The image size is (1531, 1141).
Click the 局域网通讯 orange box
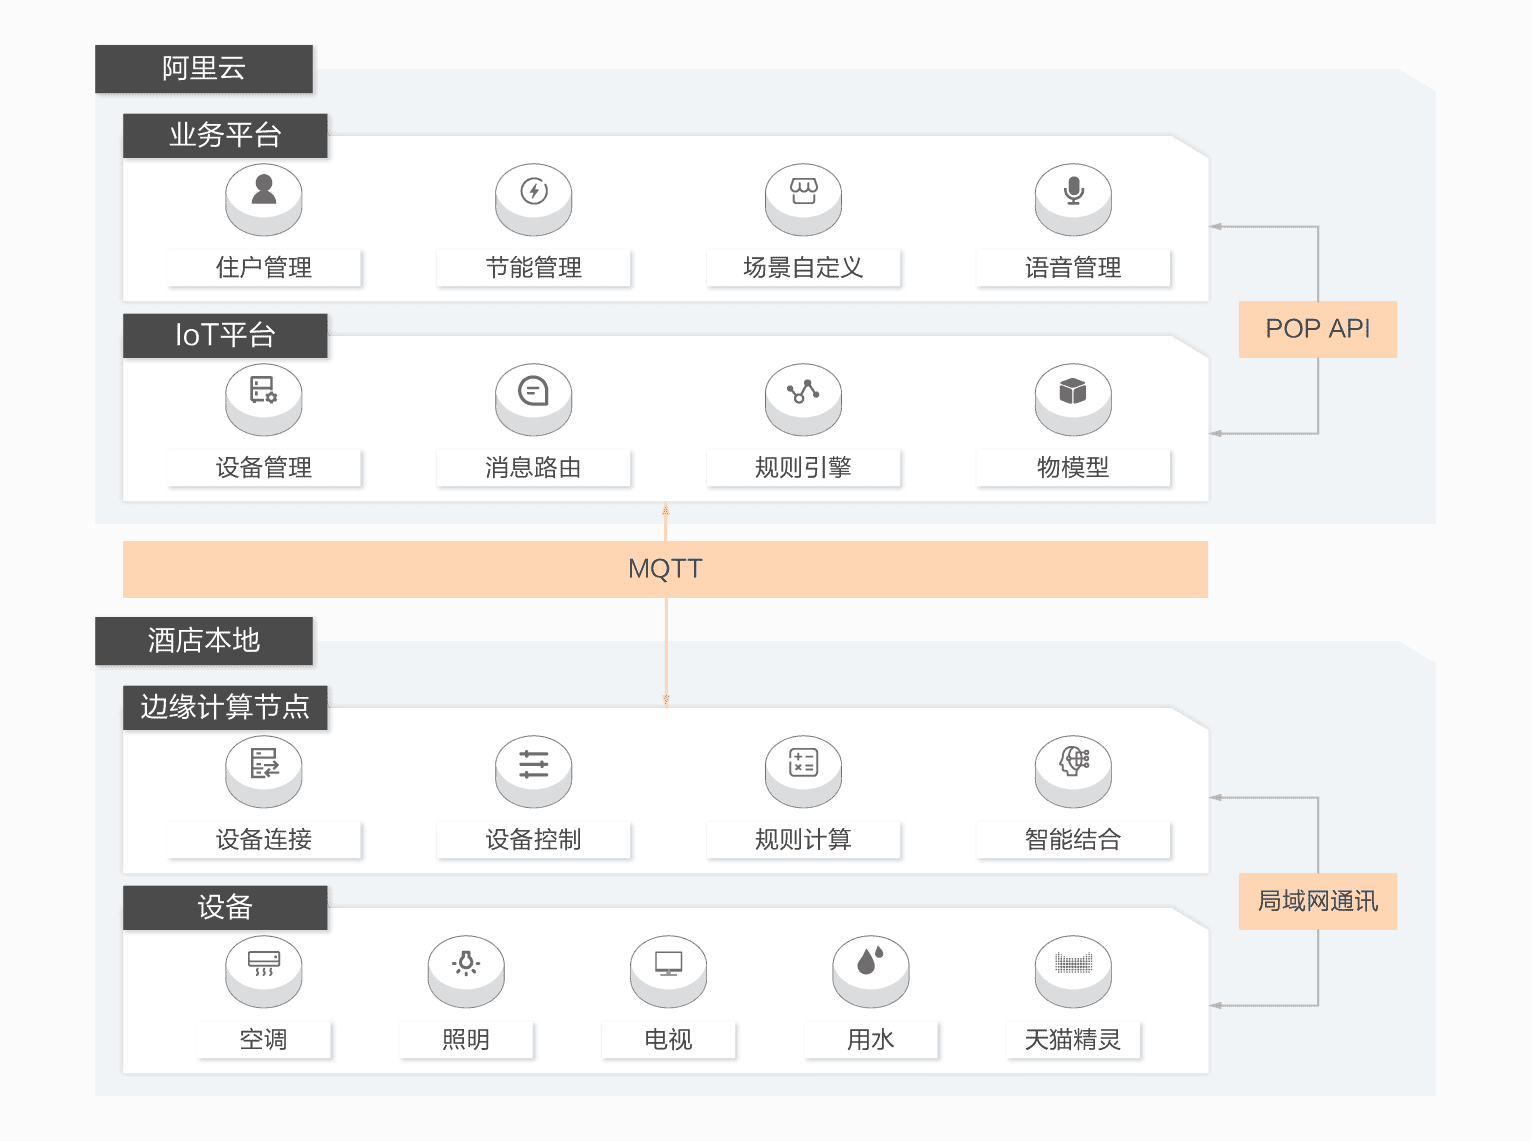coord(1317,901)
